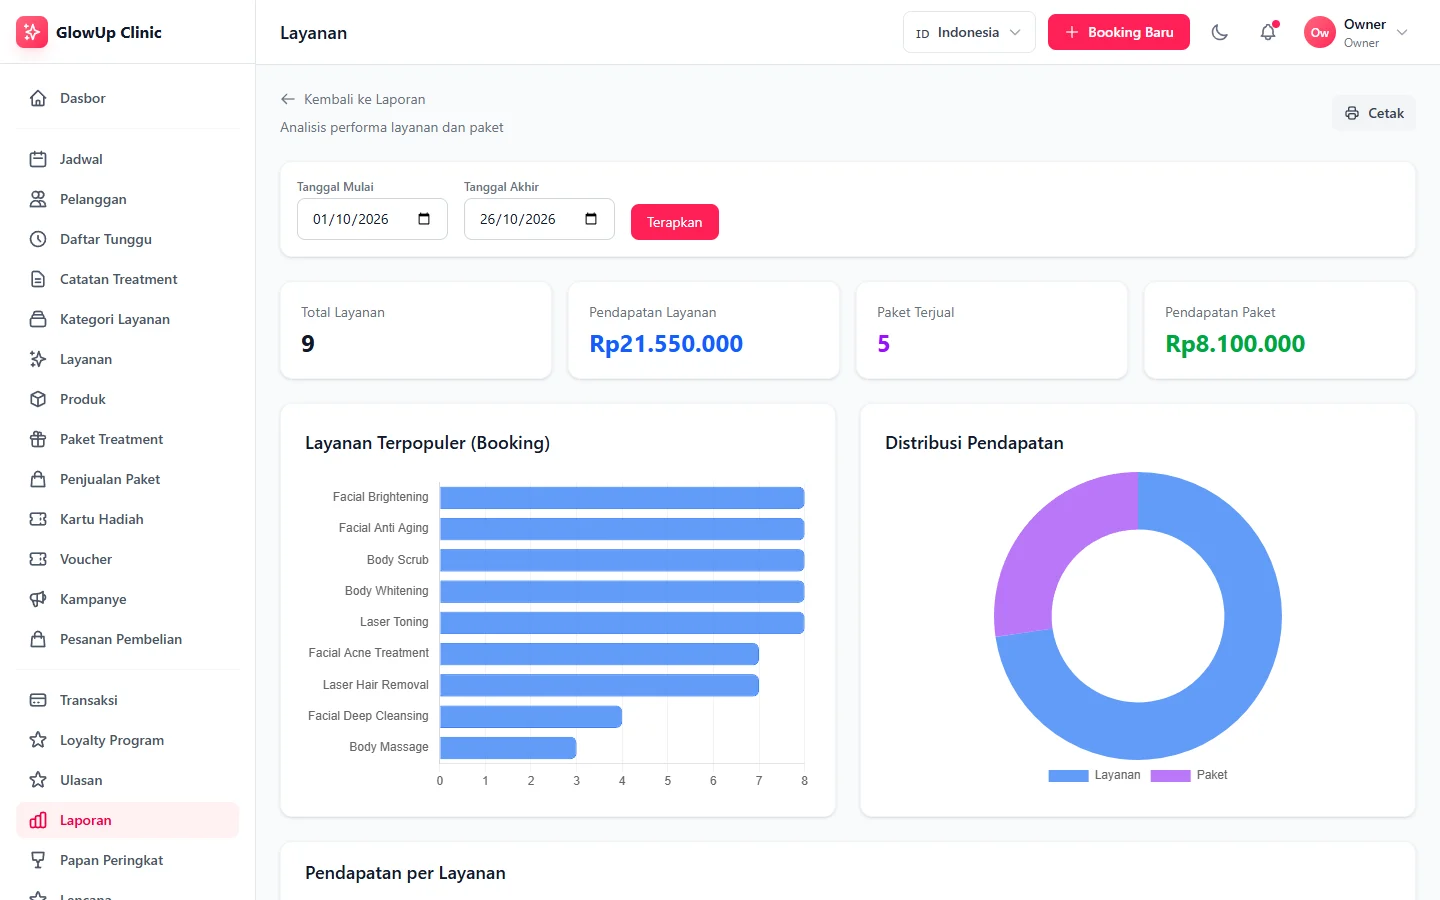This screenshot has height=900, width=1440.
Task: Select Pelanggan in the sidebar
Action: tap(128, 199)
